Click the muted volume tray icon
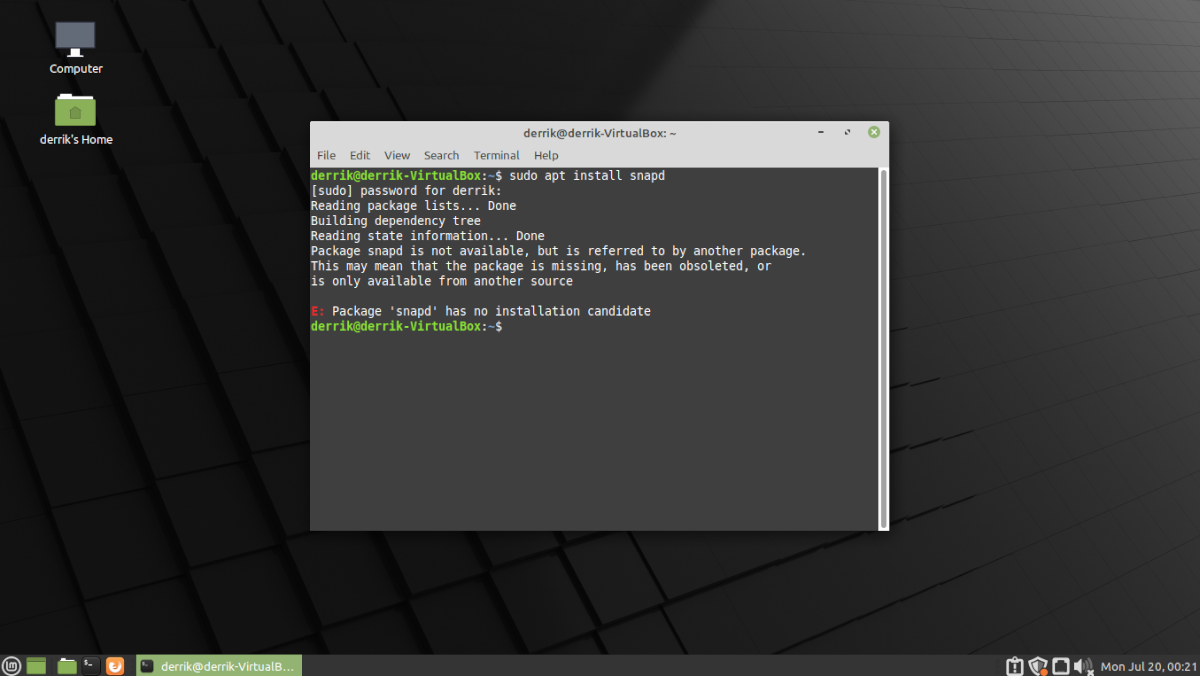 pos(1083,665)
